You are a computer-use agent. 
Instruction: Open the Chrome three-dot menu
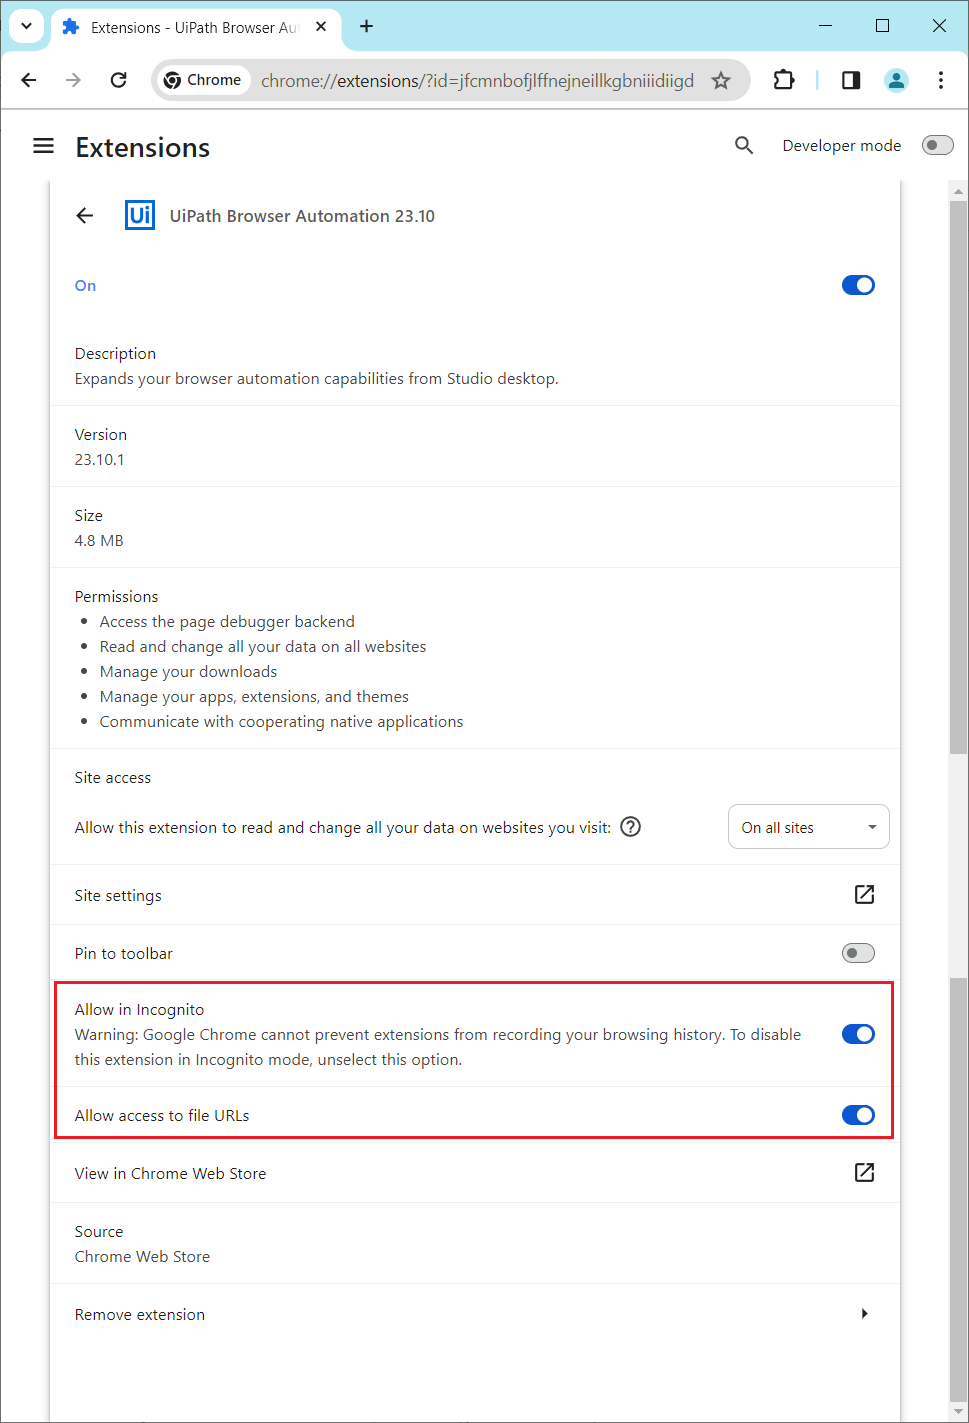tap(940, 80)
